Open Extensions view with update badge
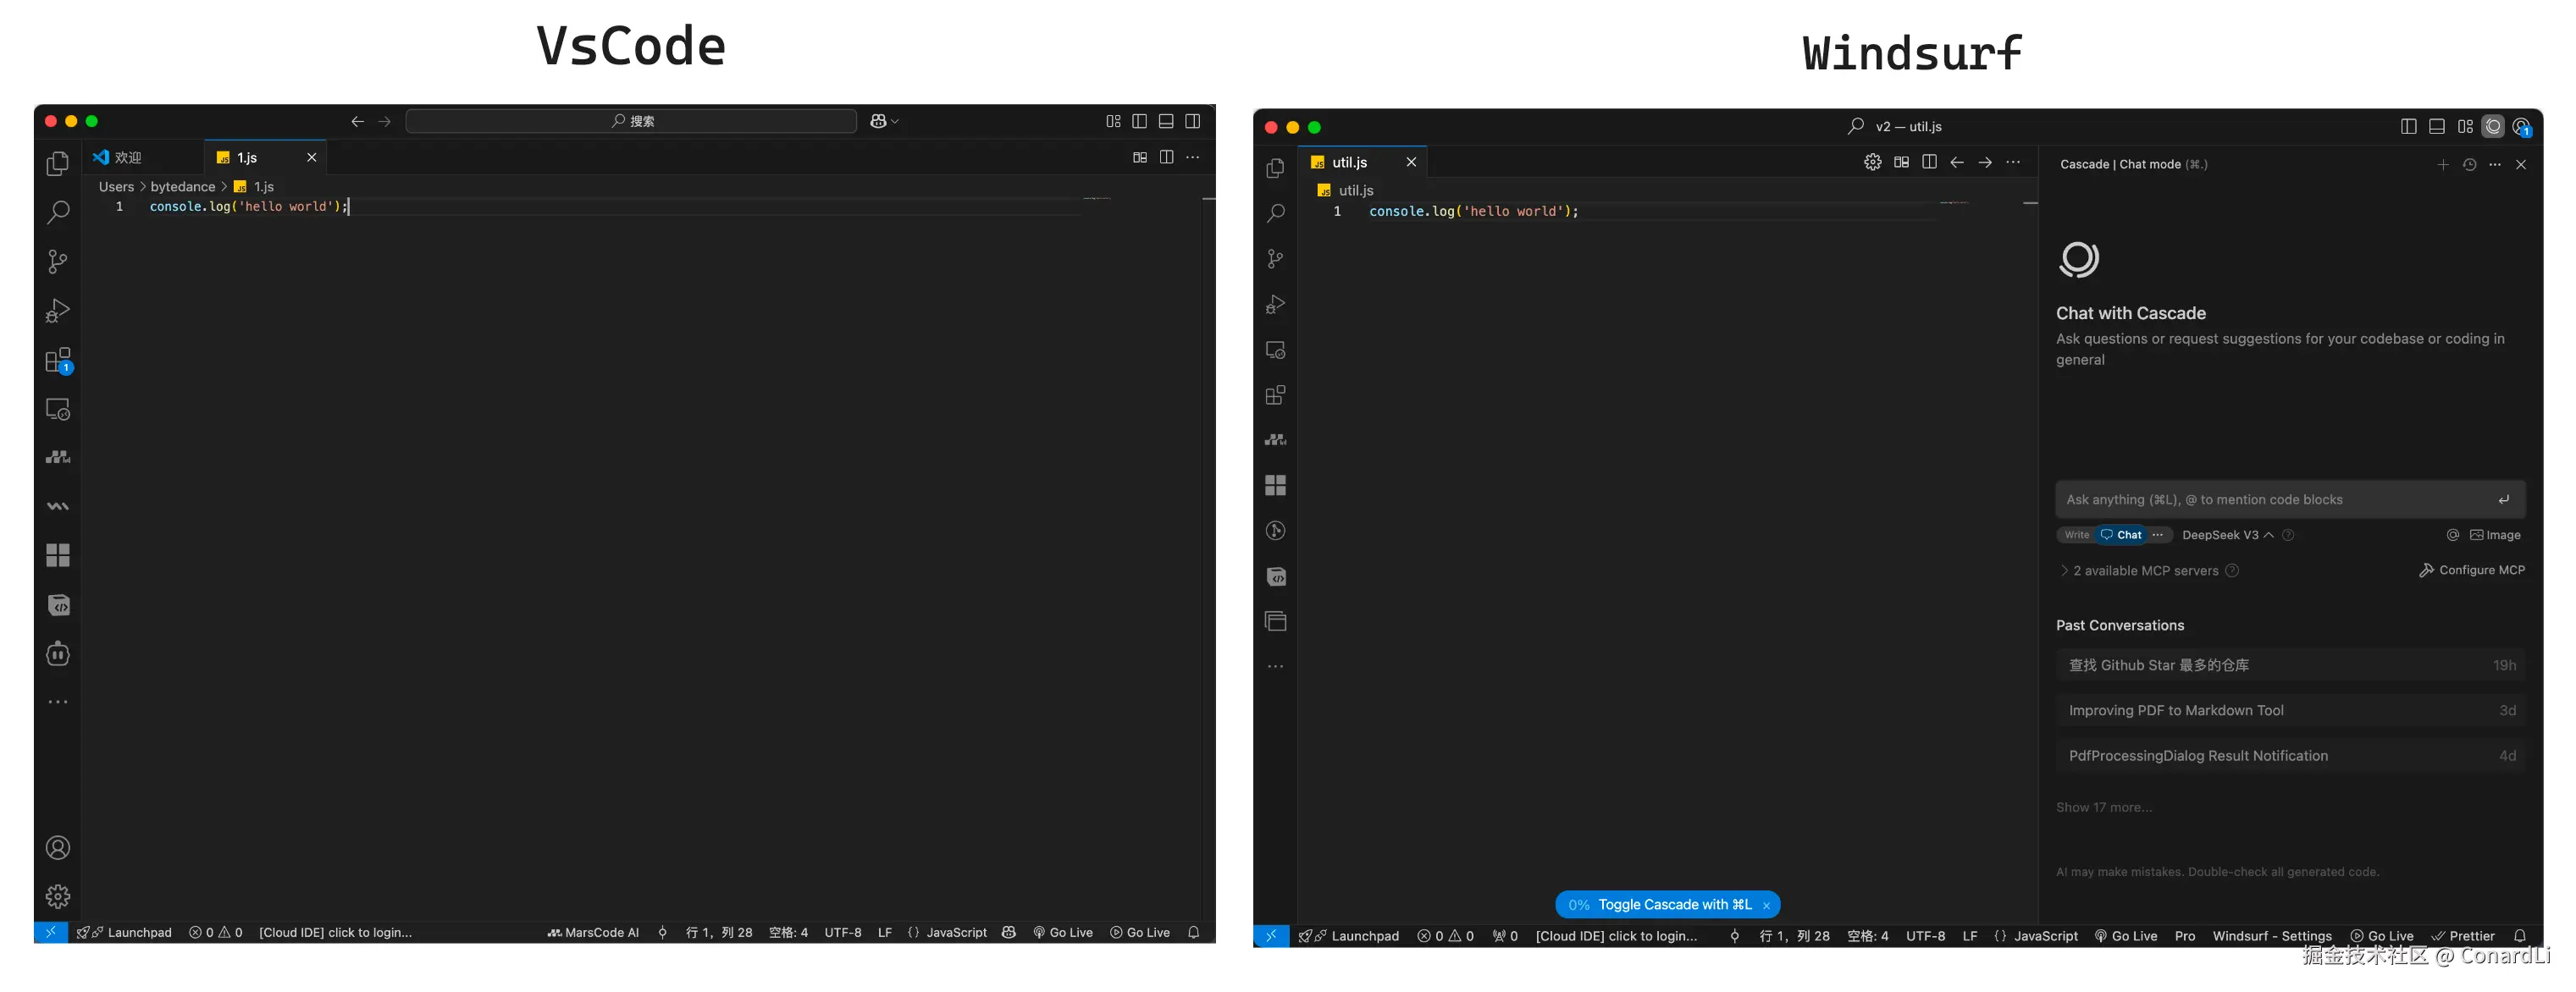 [x=58, y=360]
